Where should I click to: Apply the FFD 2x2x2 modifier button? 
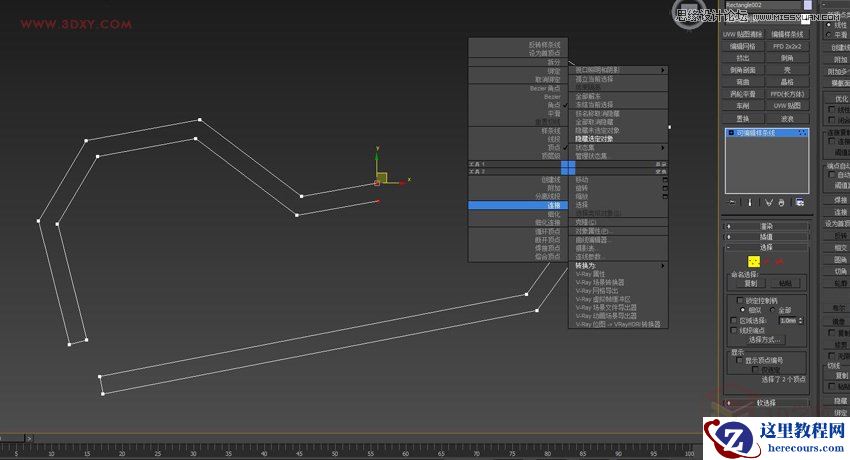point(787,46)
